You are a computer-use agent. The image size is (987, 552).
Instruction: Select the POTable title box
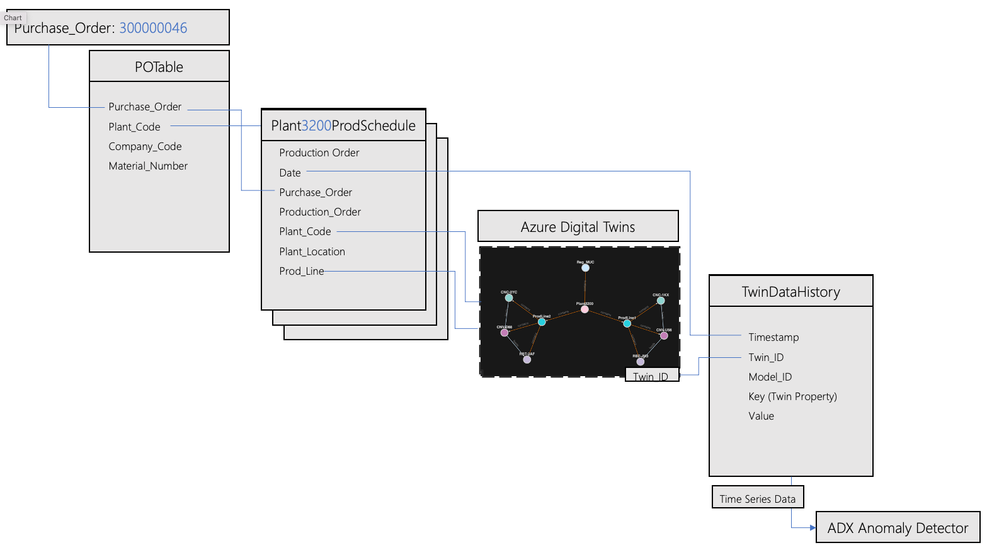(x=159, y=67)
